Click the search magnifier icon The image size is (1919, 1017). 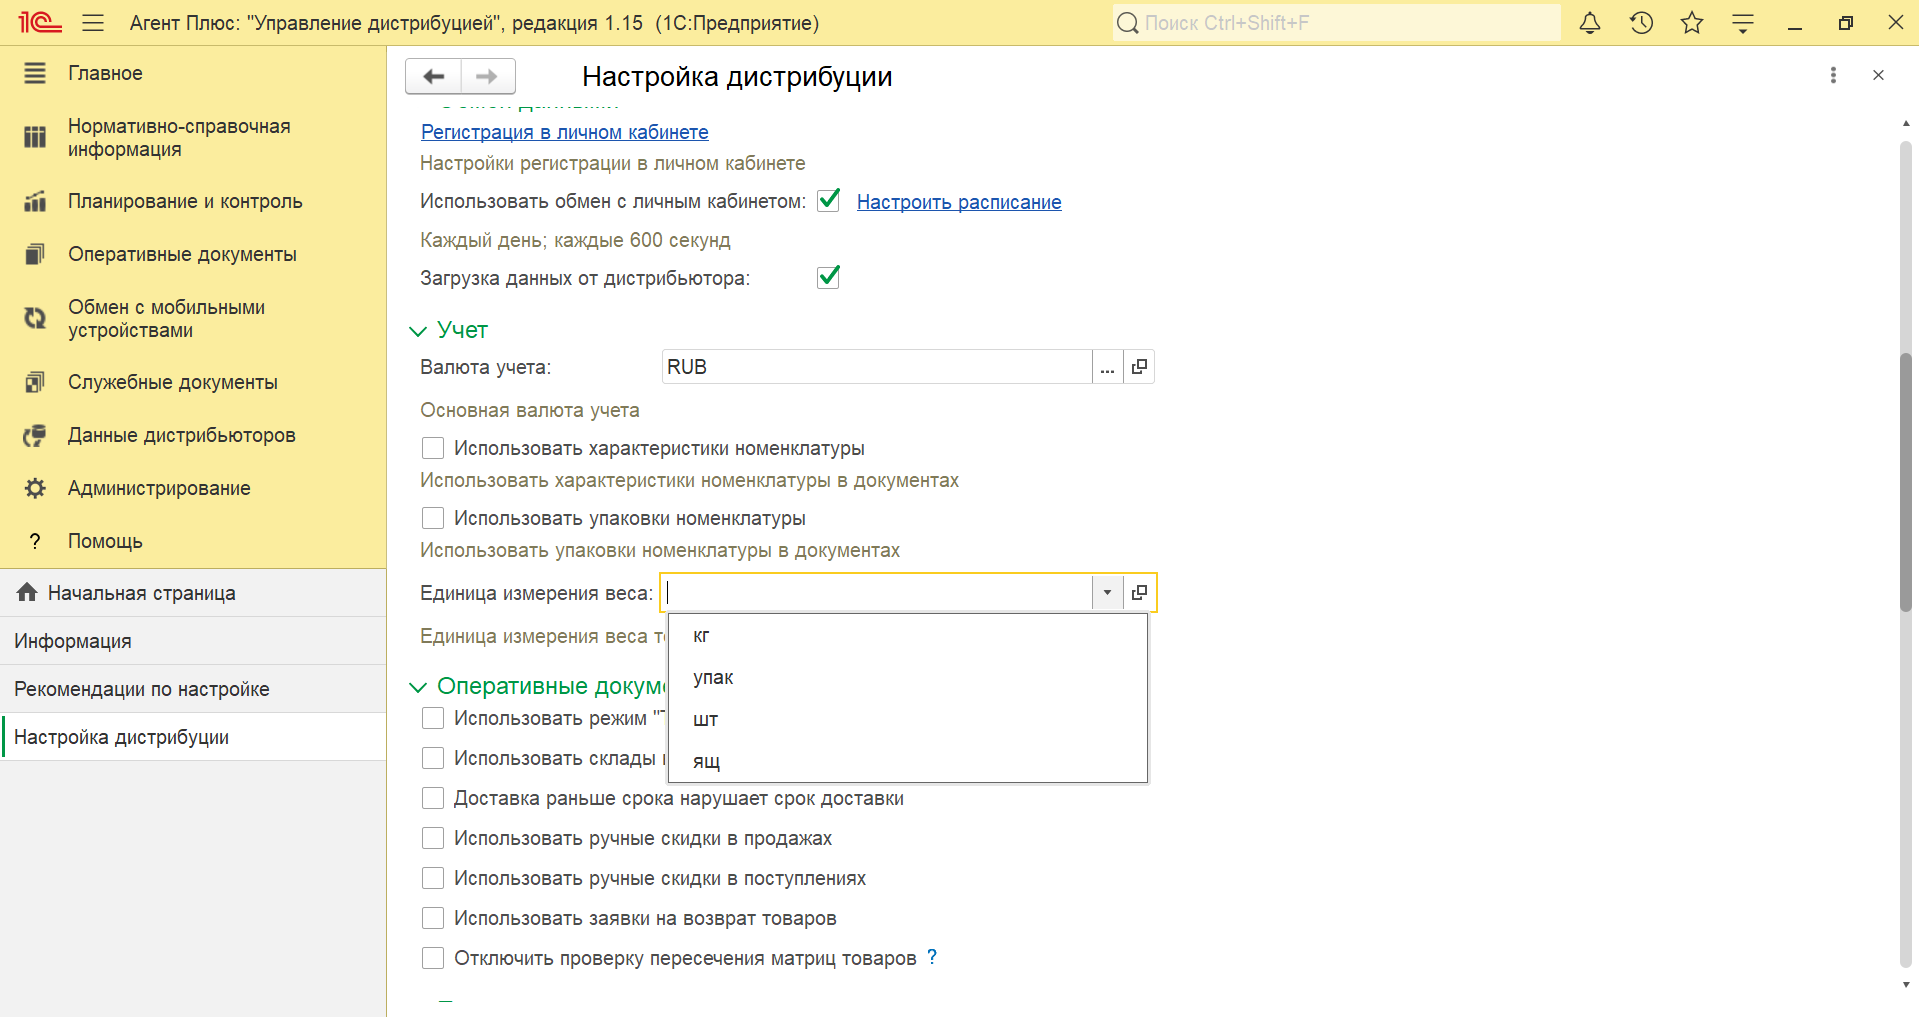click(1127, 23)
